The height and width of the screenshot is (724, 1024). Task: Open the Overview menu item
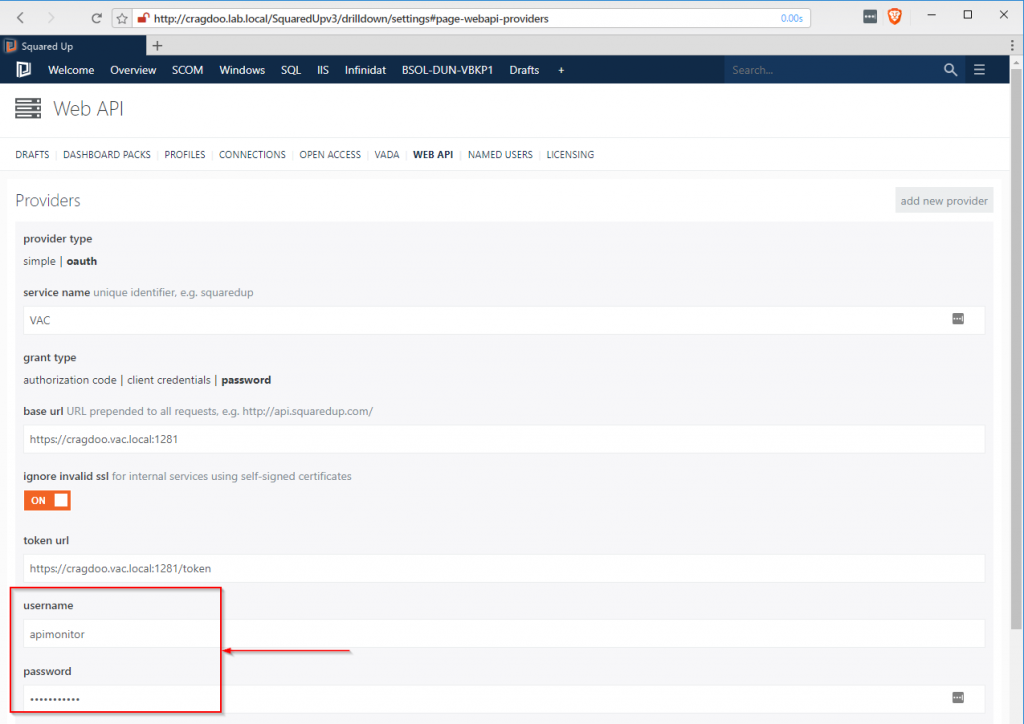click(x=133, y=70)
